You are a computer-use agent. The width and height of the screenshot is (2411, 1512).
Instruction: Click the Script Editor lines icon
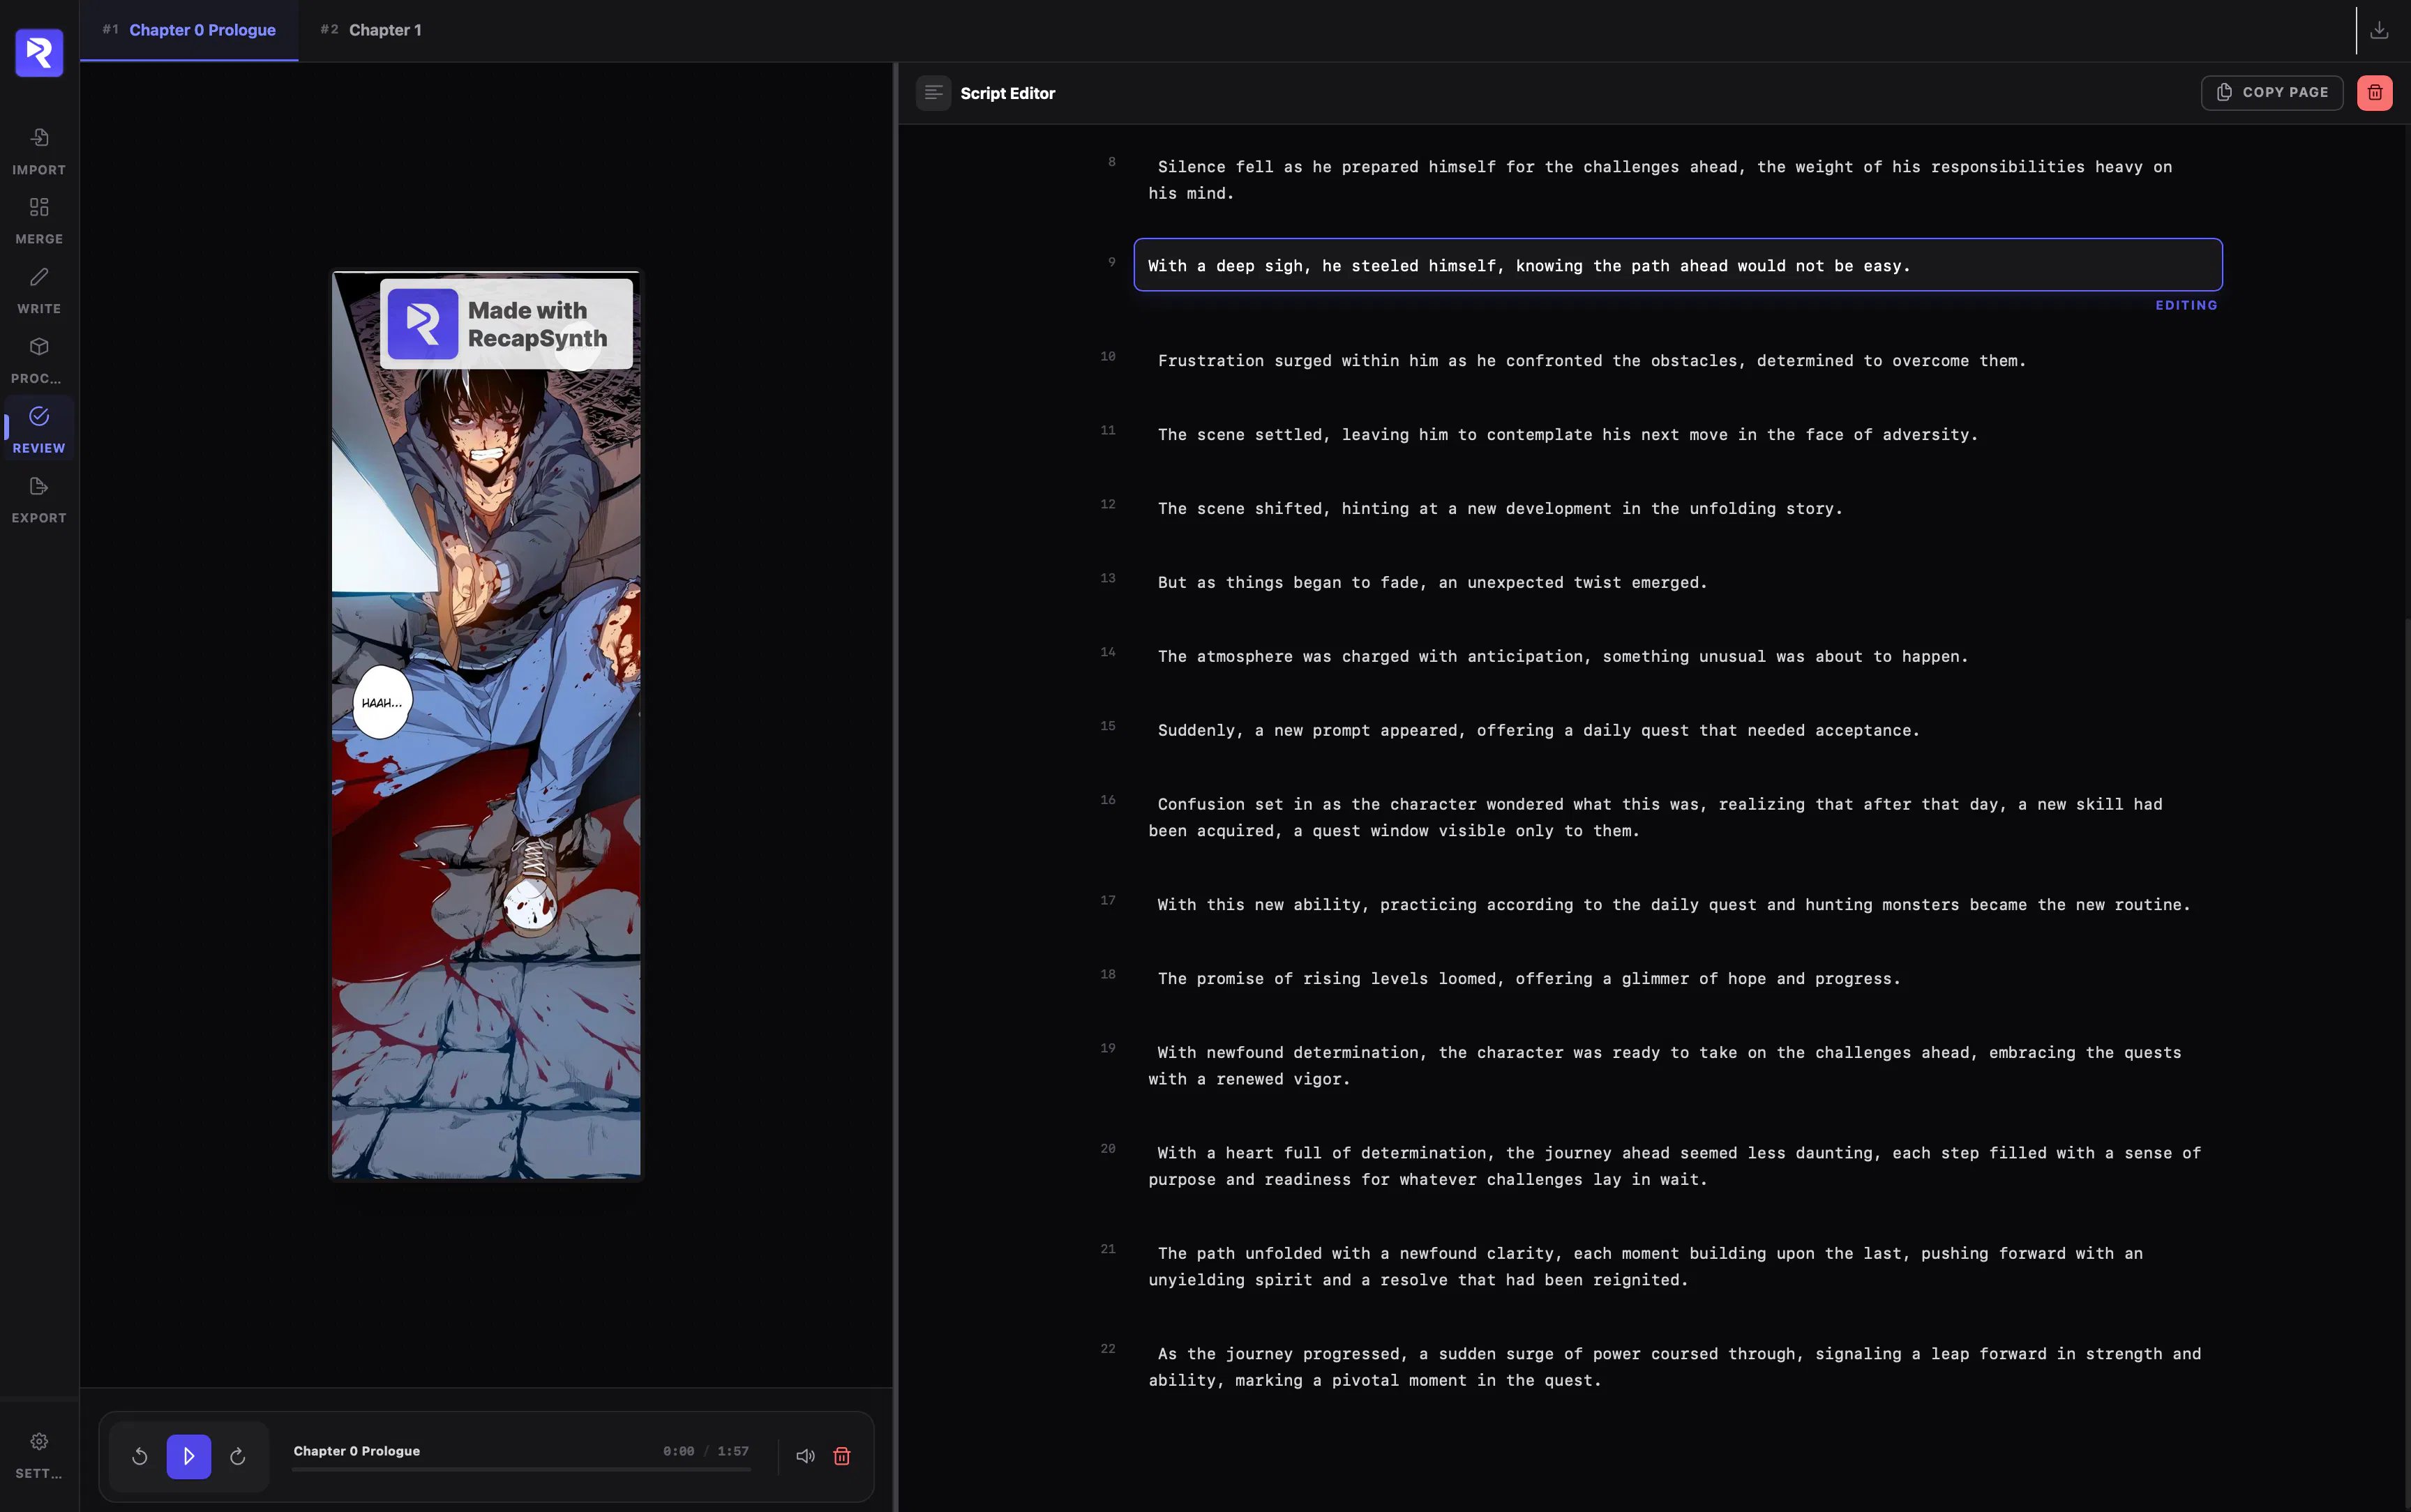click(x=933, y=93)
